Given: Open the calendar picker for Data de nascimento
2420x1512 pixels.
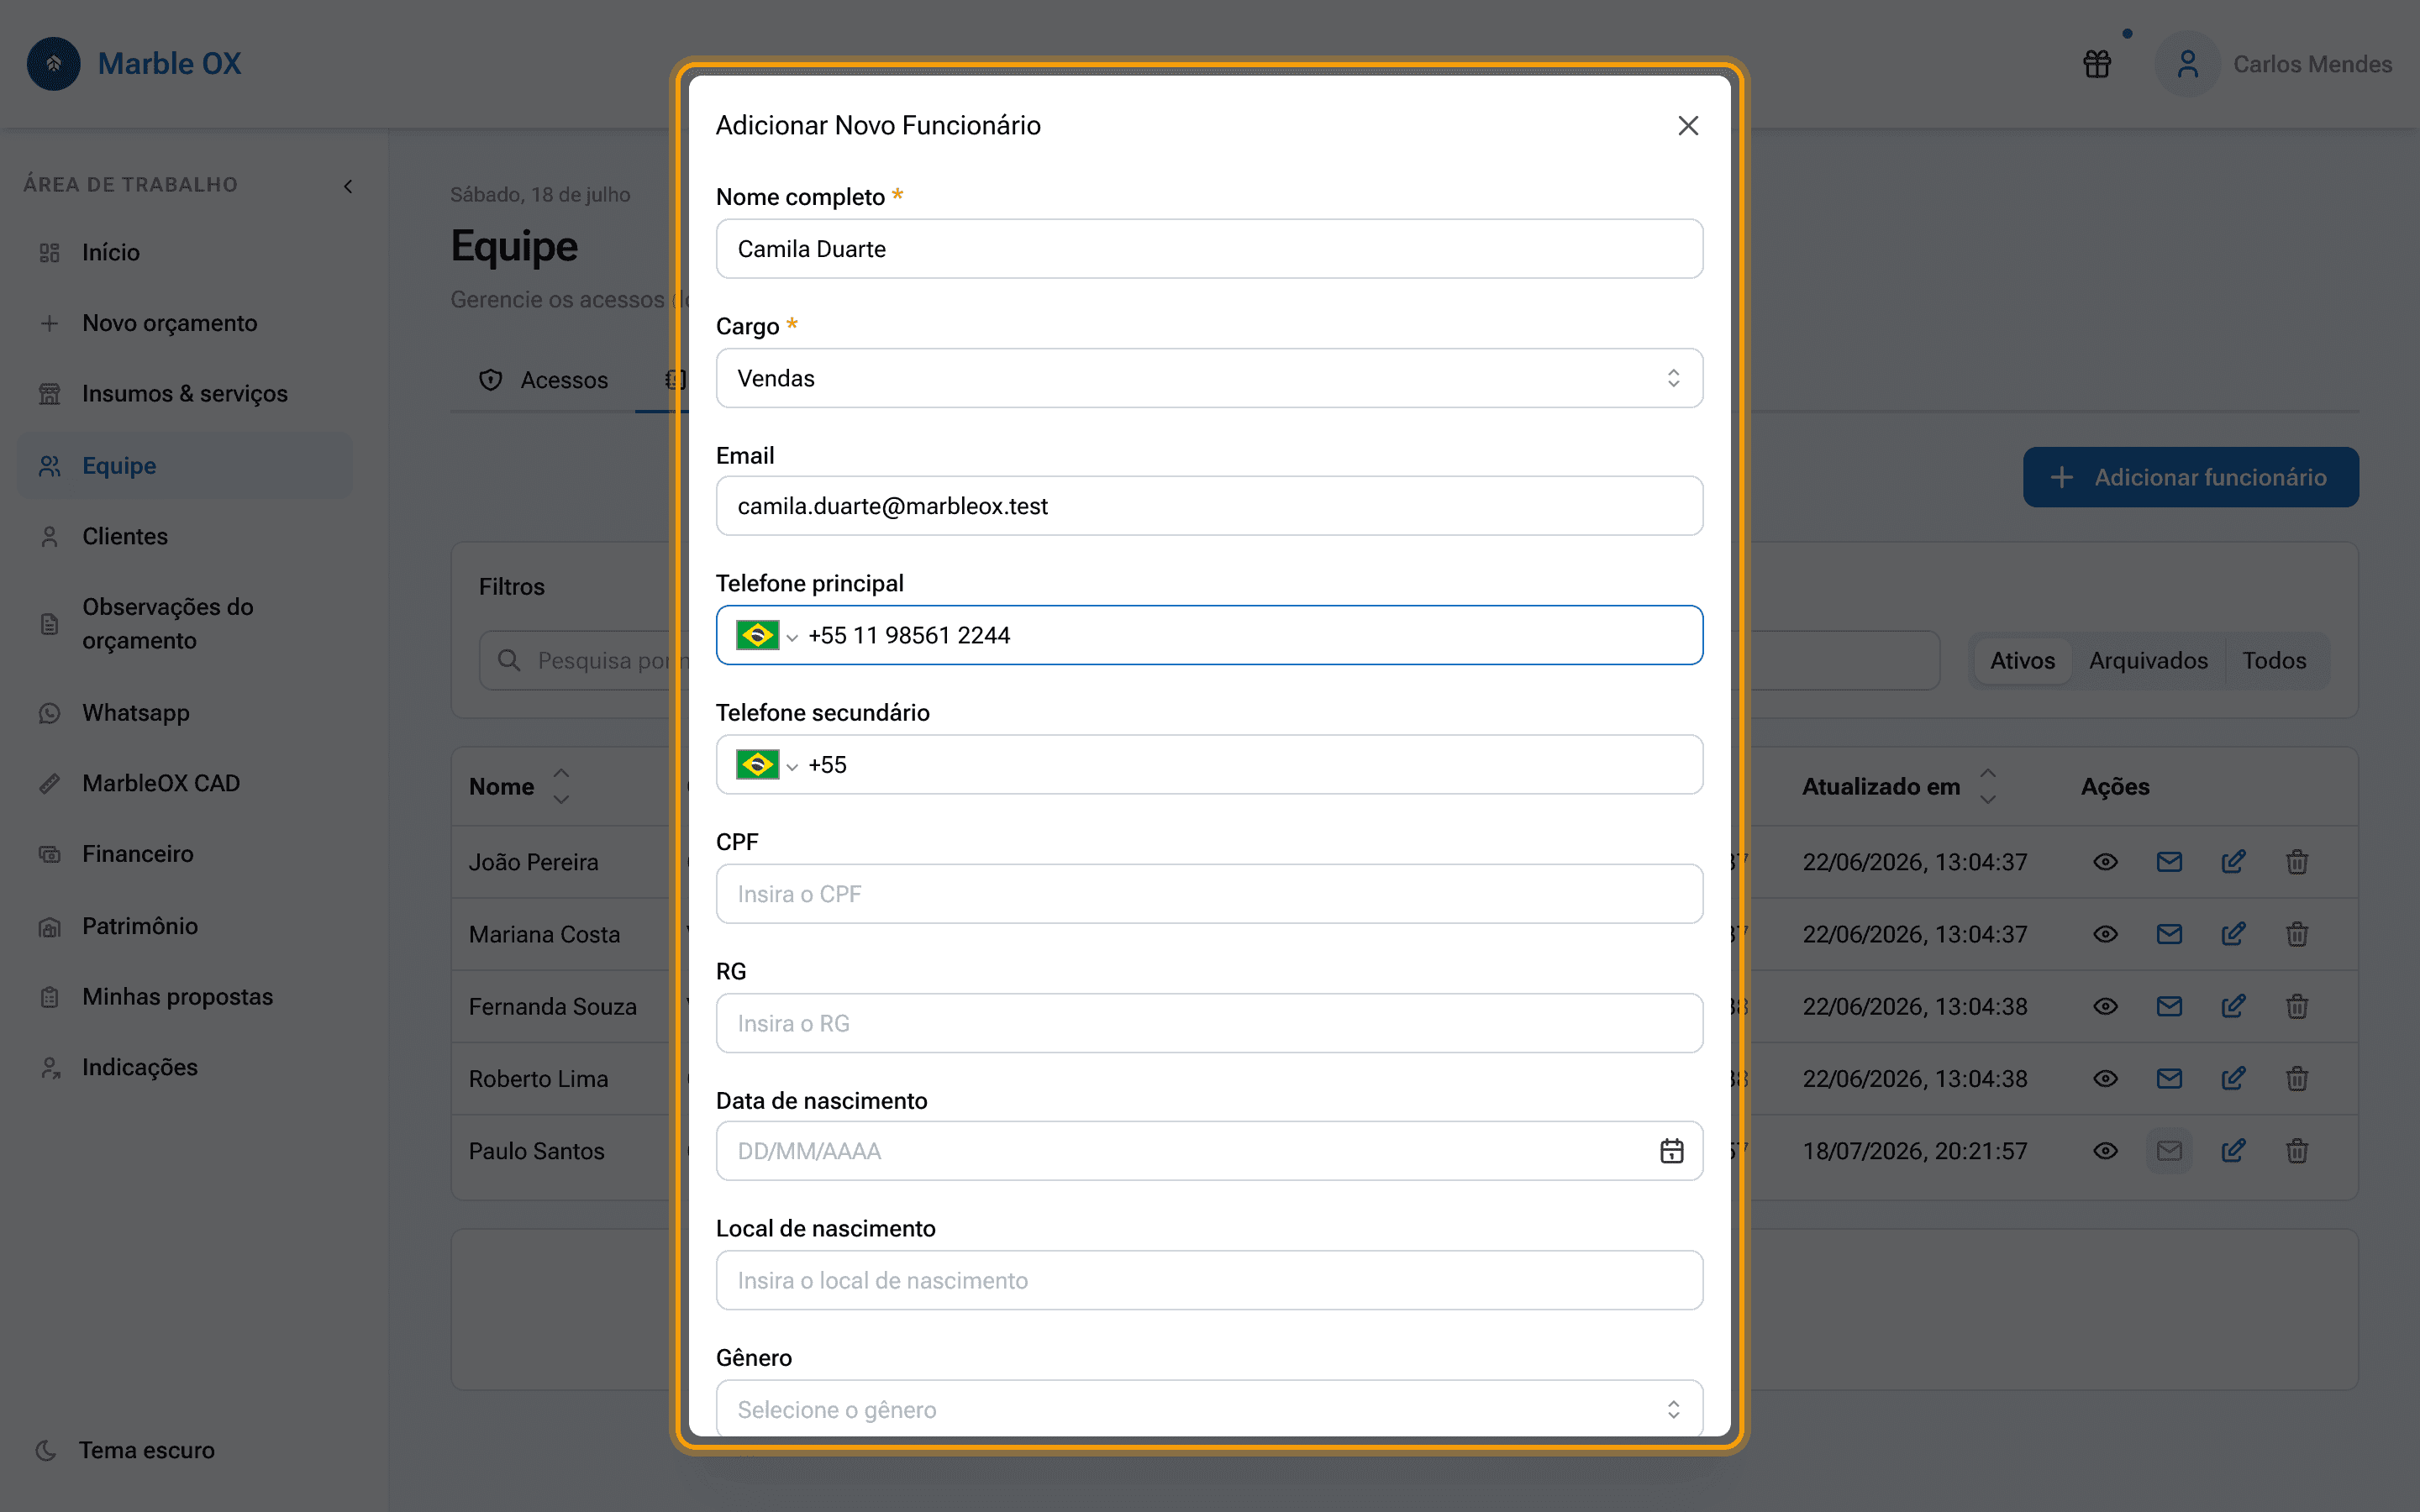Looking at the screenshot, I should tap(1672, 1151).
